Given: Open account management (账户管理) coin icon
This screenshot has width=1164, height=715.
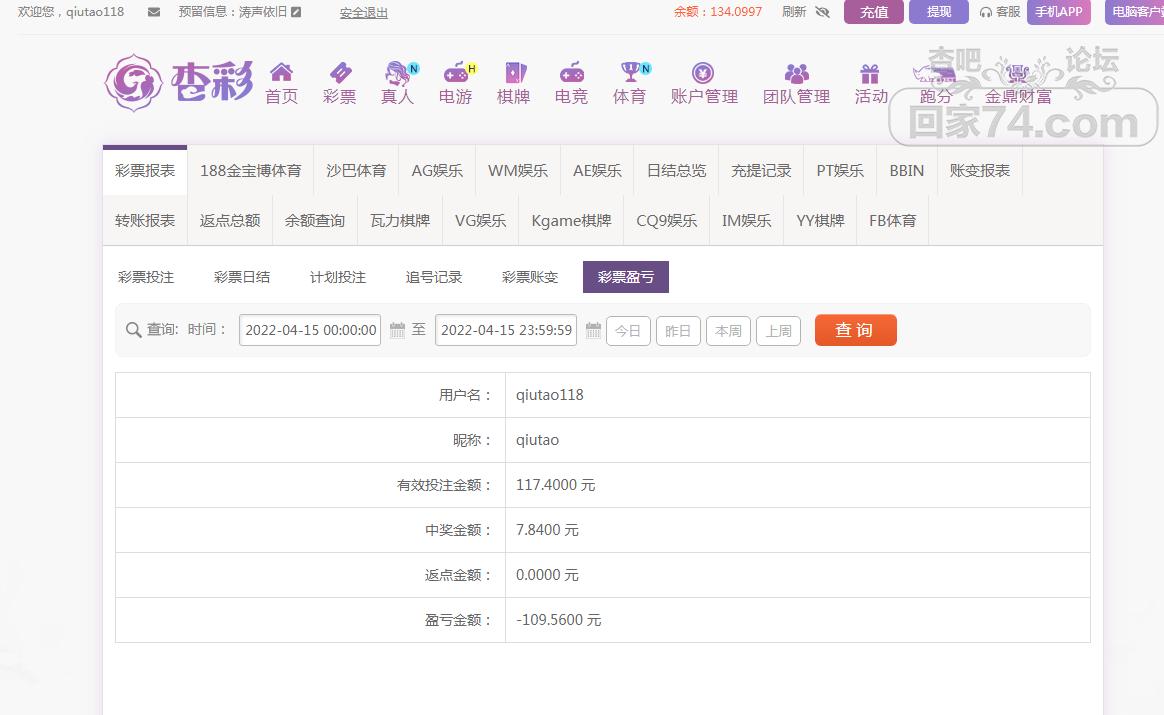Looking at the screenshot, I should tap(703, 73).
